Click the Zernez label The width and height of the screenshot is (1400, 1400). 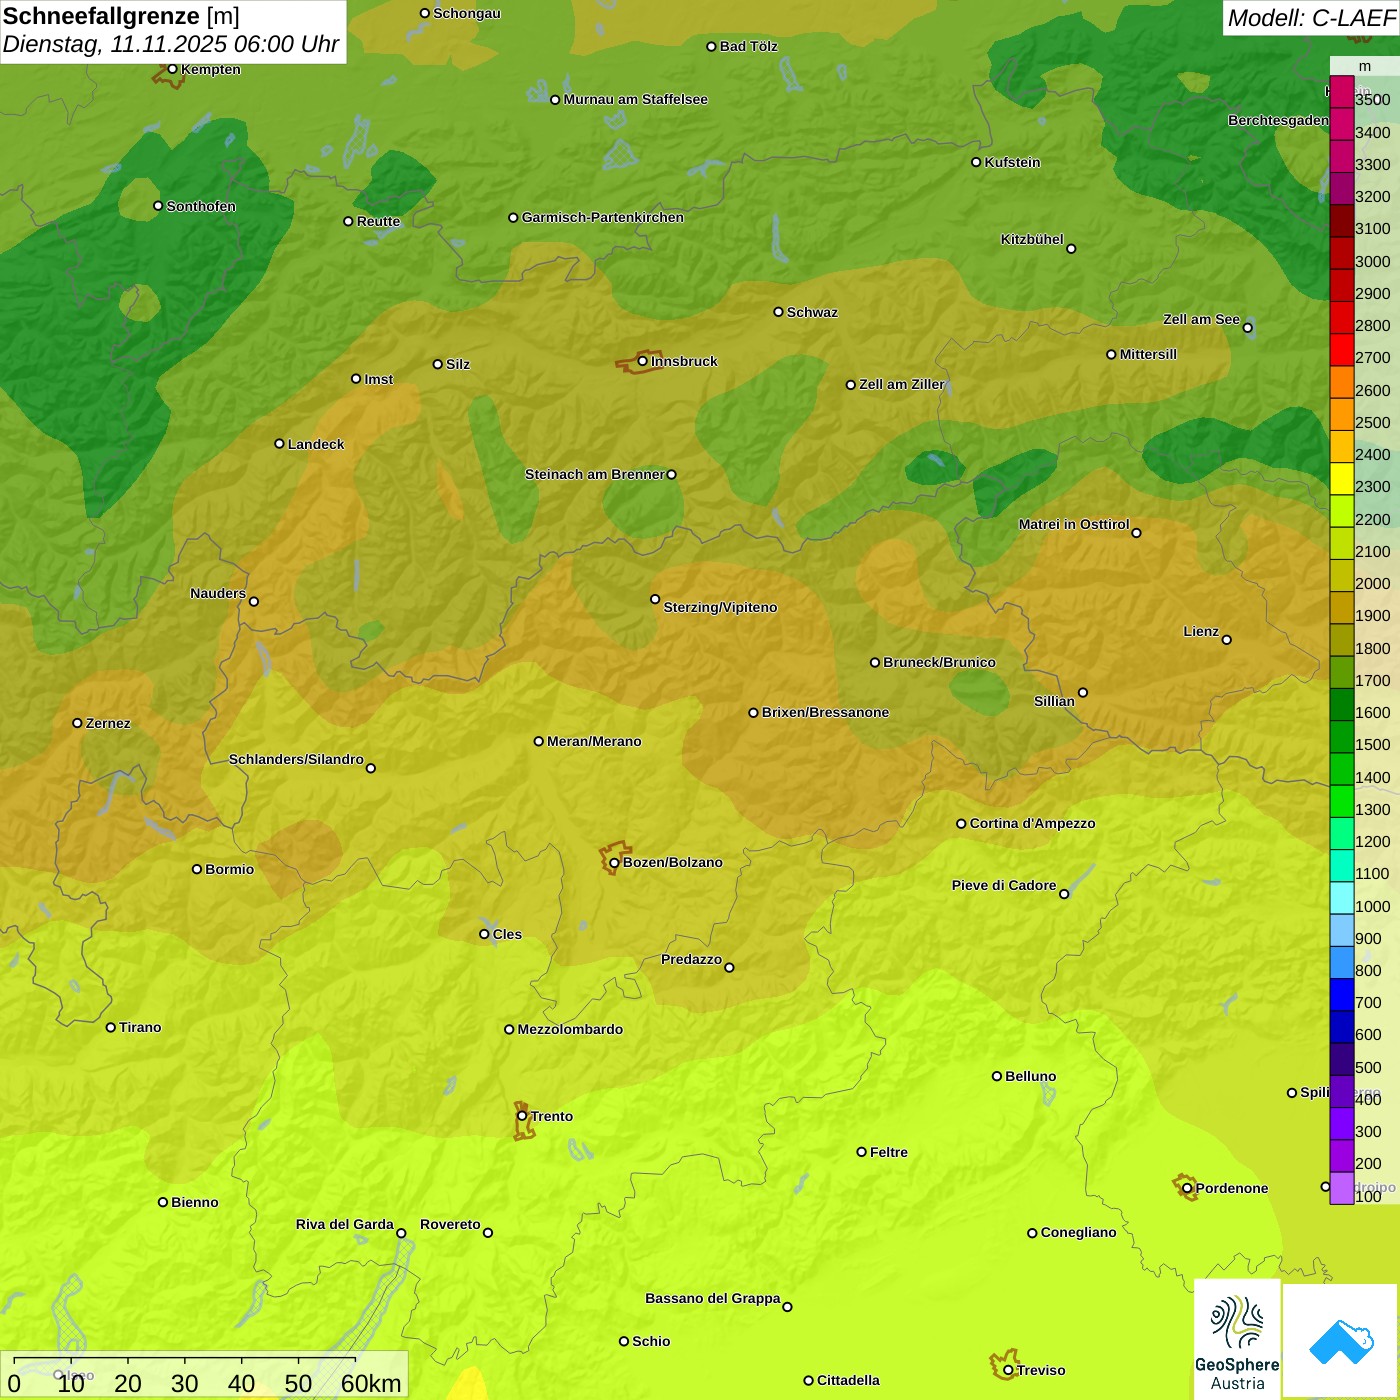tap(108, 723)
